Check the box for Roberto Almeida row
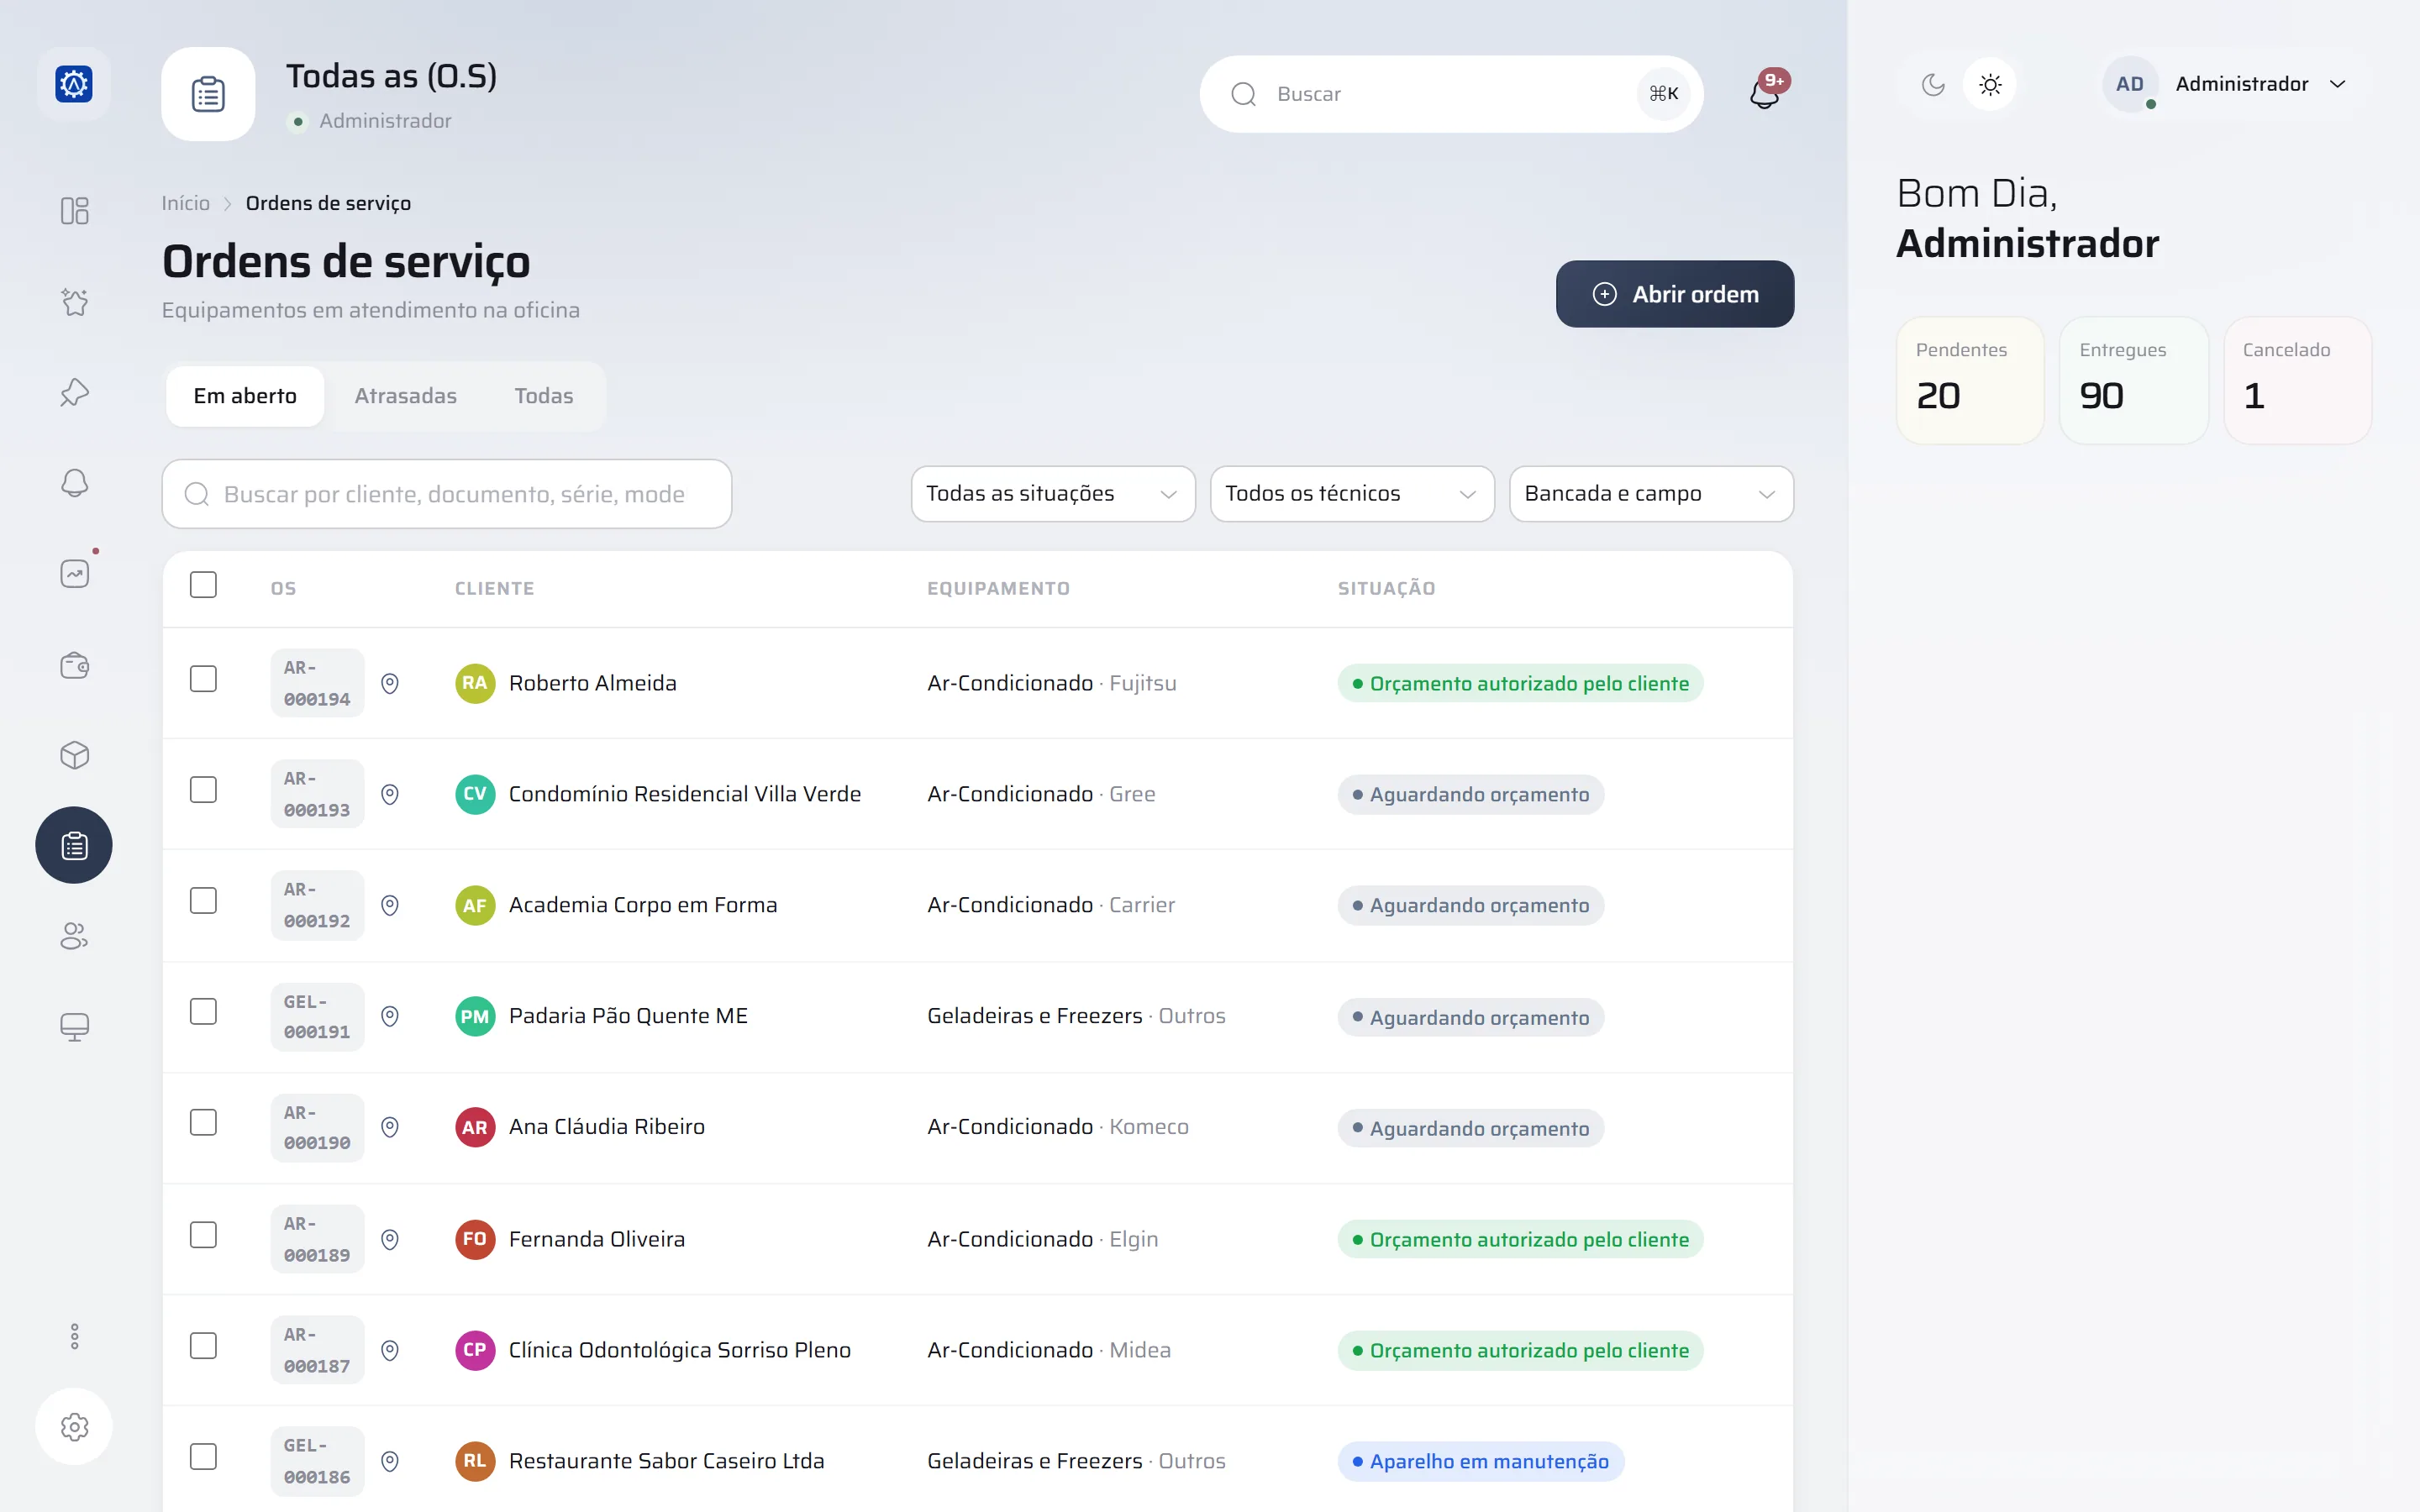 (203, 679)
